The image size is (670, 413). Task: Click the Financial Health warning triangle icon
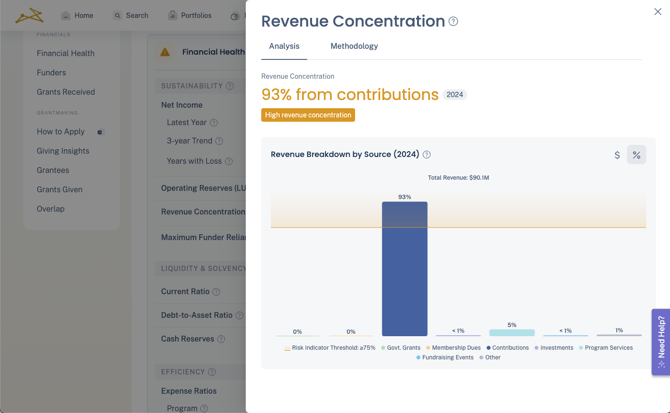click(x=165, y=52)
